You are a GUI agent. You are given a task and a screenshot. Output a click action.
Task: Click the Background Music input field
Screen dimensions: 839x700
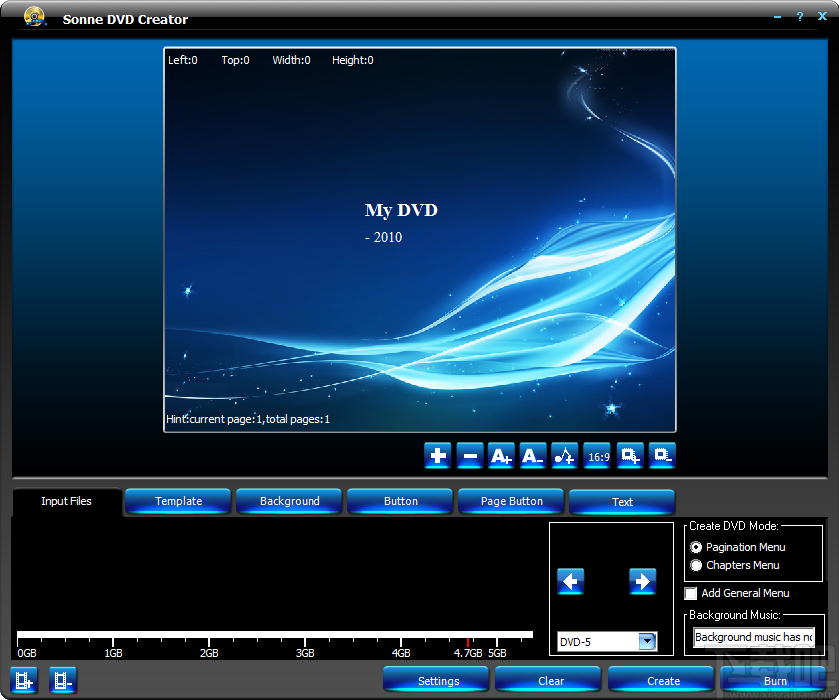point(753,637)
